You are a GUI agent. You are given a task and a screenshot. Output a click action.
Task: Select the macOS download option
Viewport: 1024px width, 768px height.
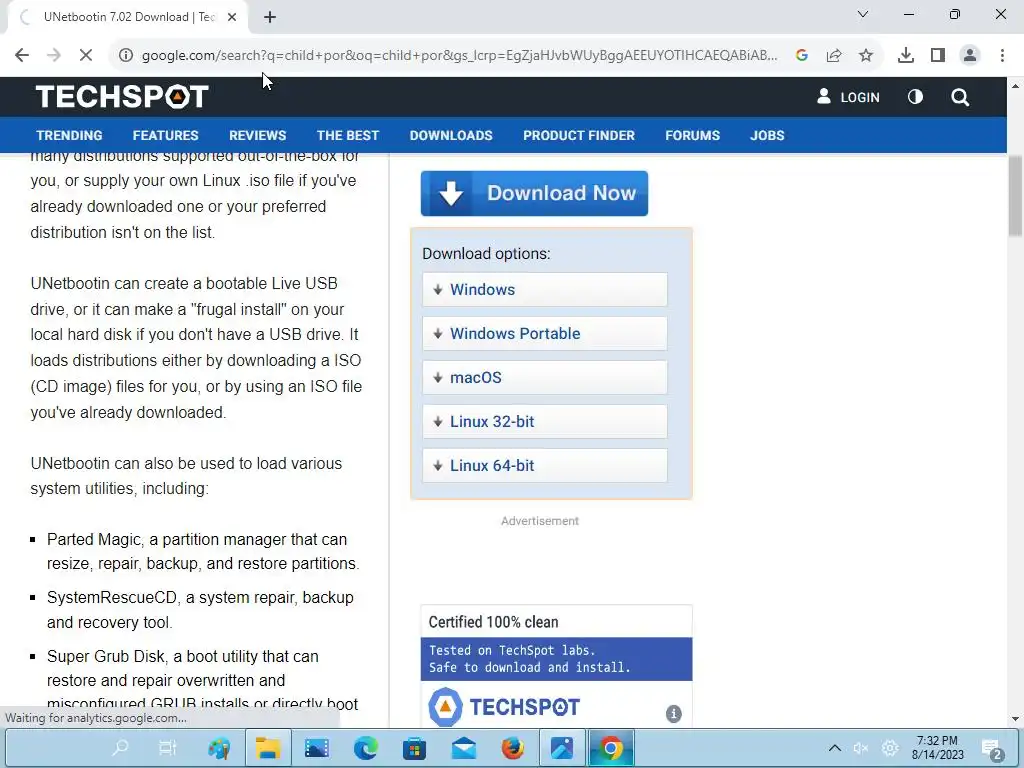545,377
